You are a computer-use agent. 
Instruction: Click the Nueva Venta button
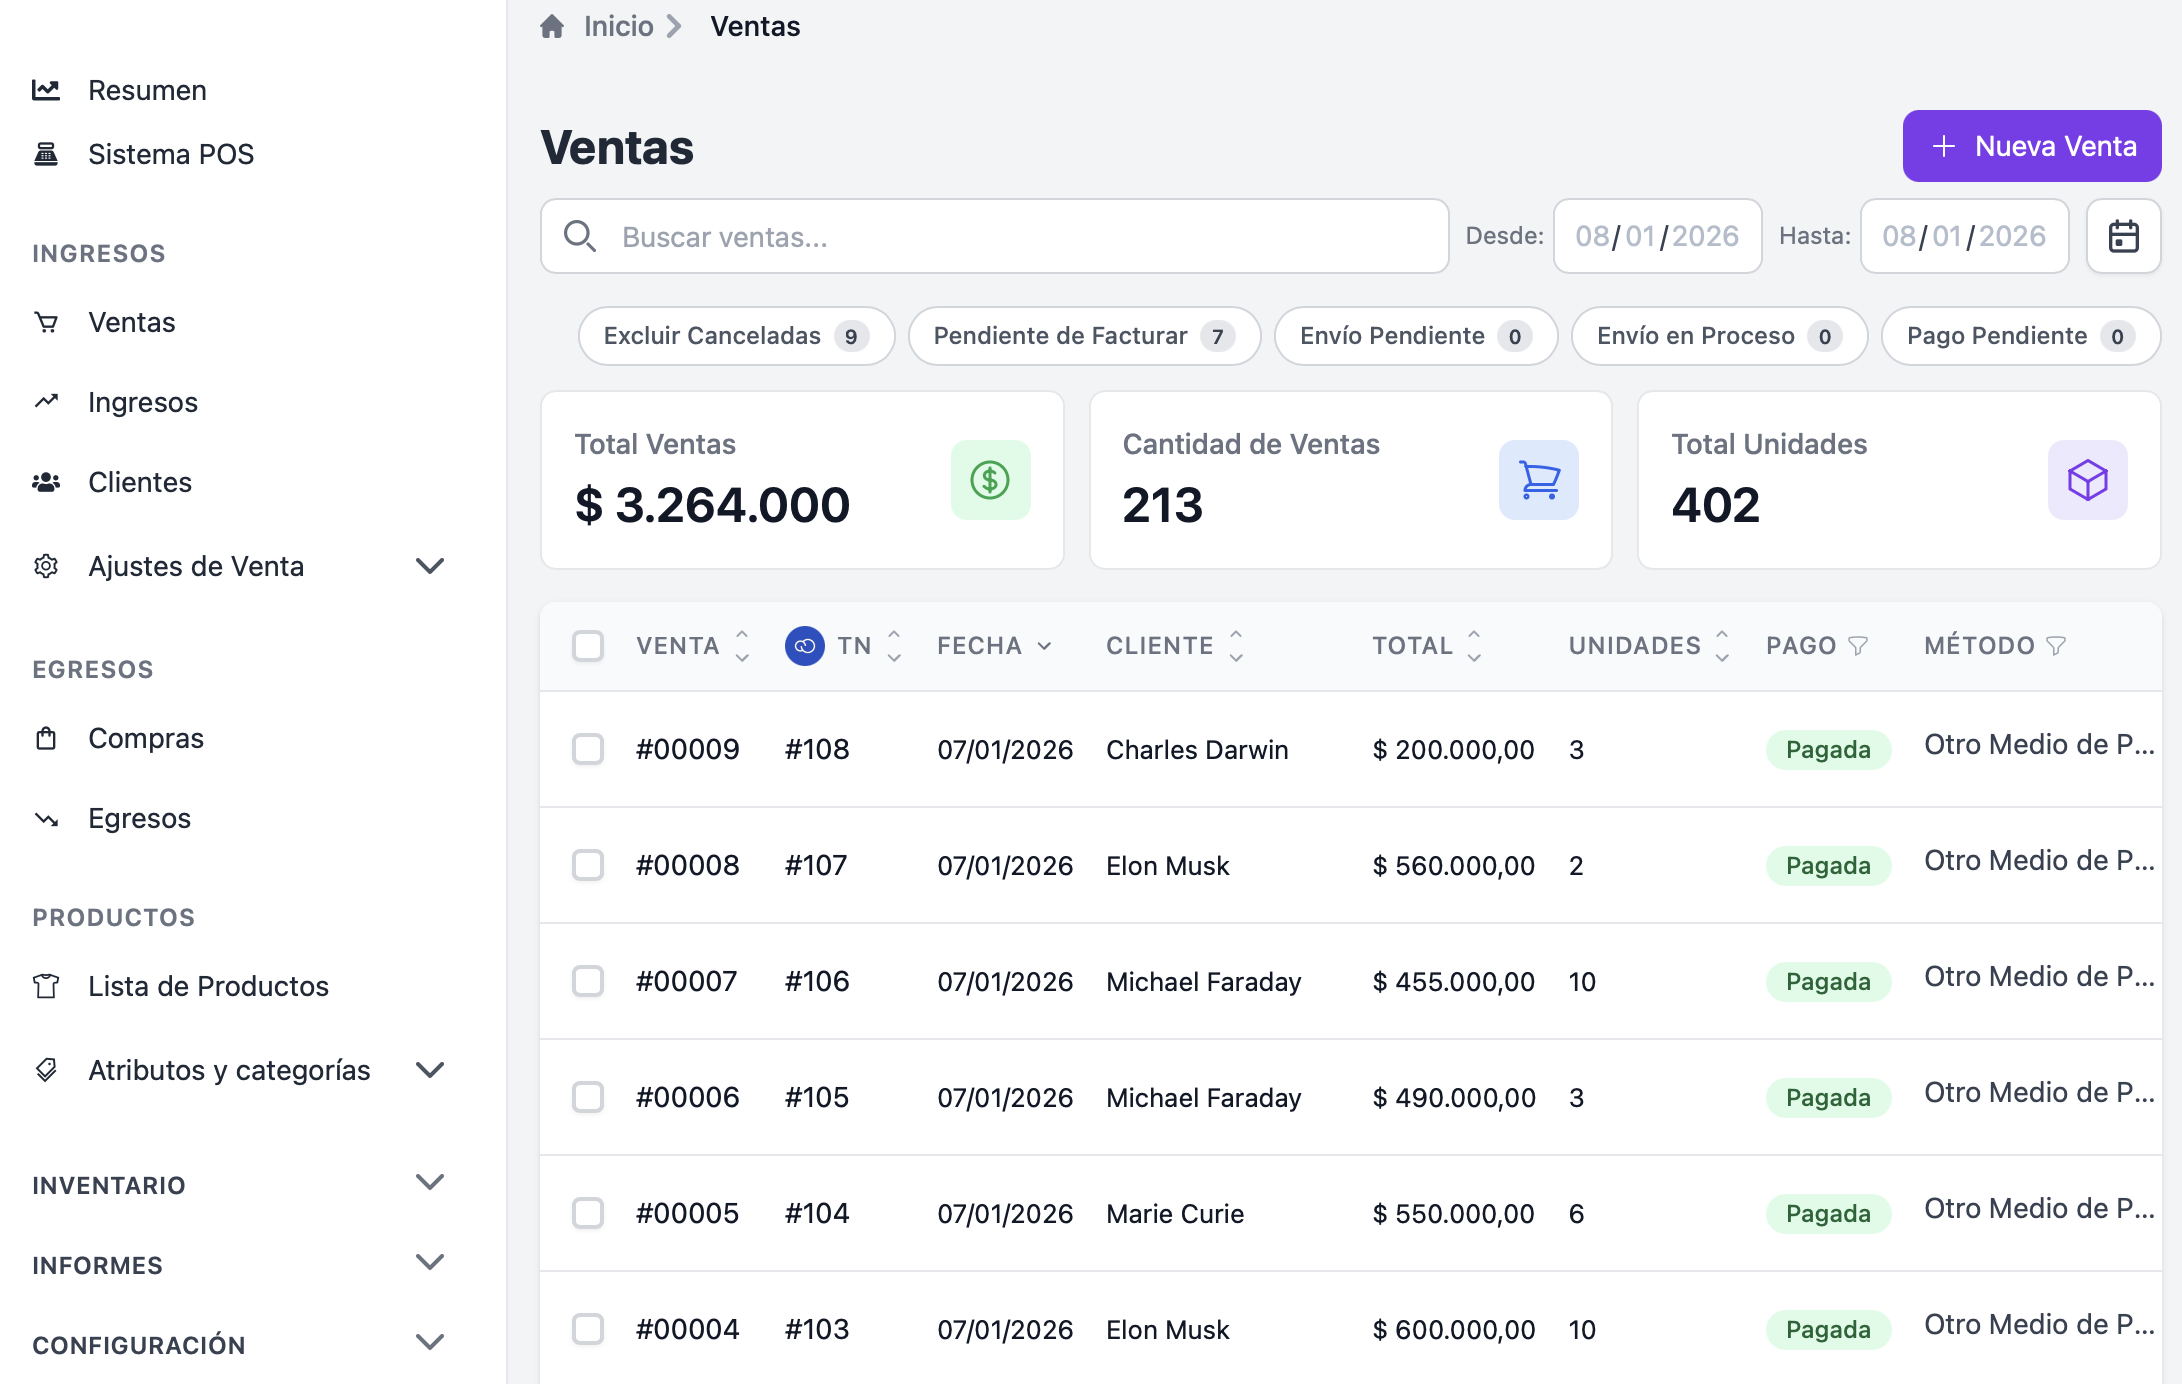coord(2031,146)
